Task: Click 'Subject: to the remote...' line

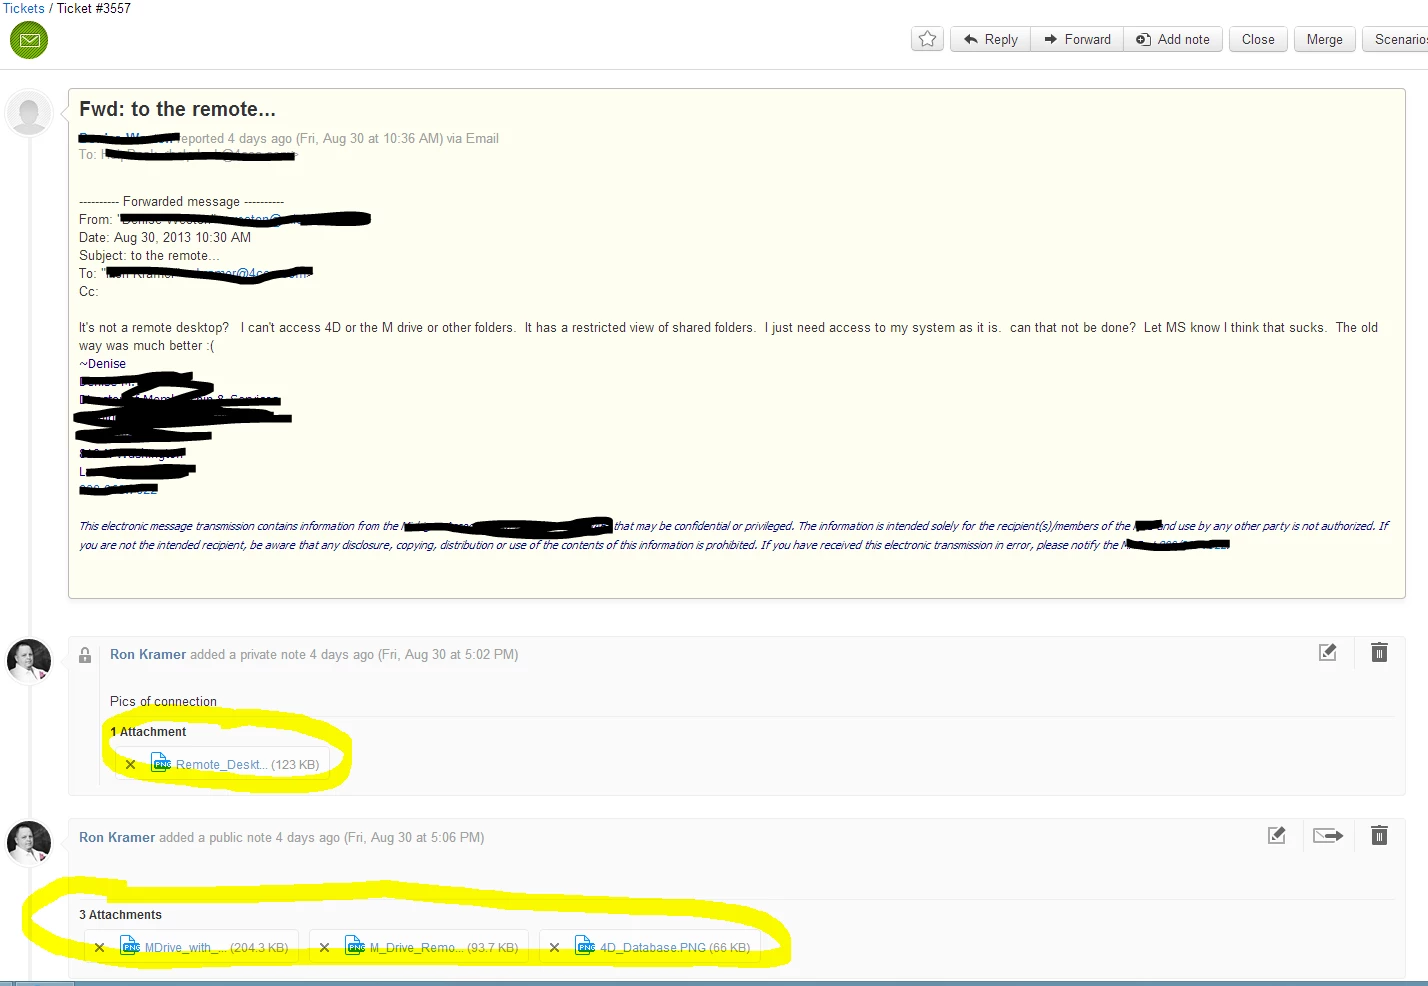Action: point(149,255)
